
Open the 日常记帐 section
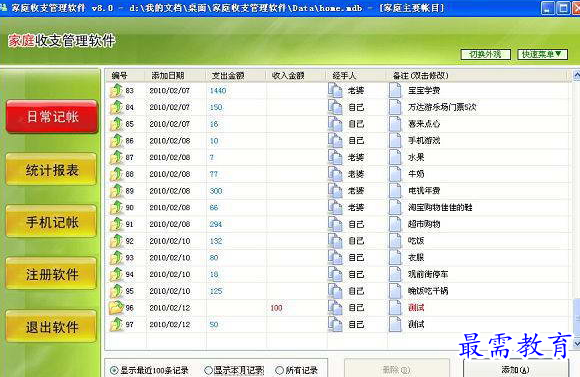pyautogui.click(x=52, y=117)
